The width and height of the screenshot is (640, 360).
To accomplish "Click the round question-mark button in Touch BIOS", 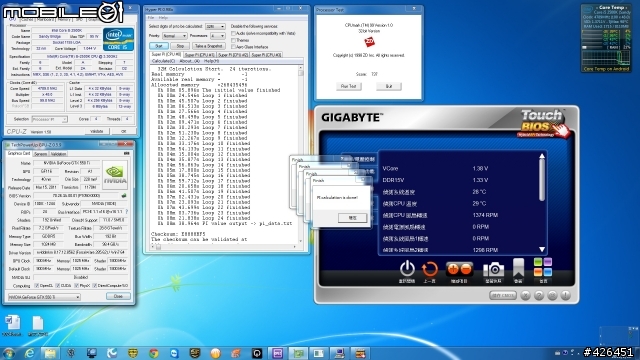I will (x=539, y=295).
